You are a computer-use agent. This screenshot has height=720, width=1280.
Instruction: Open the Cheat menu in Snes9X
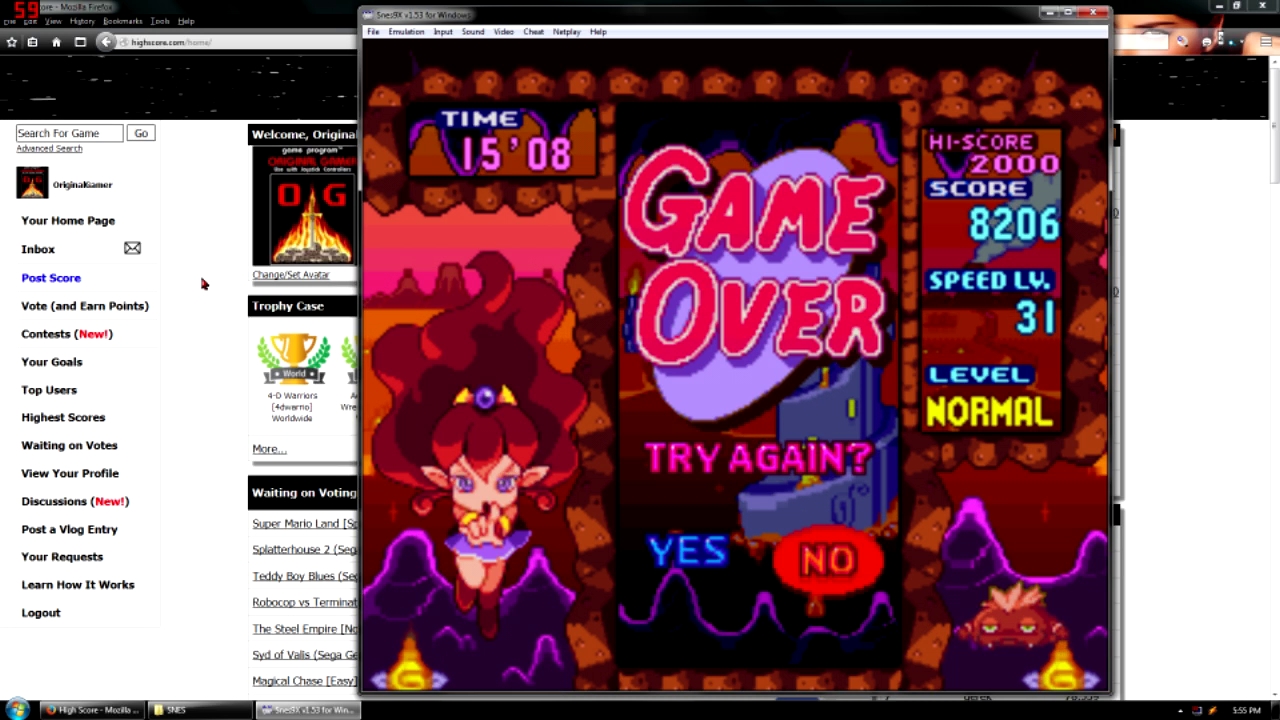533,32
